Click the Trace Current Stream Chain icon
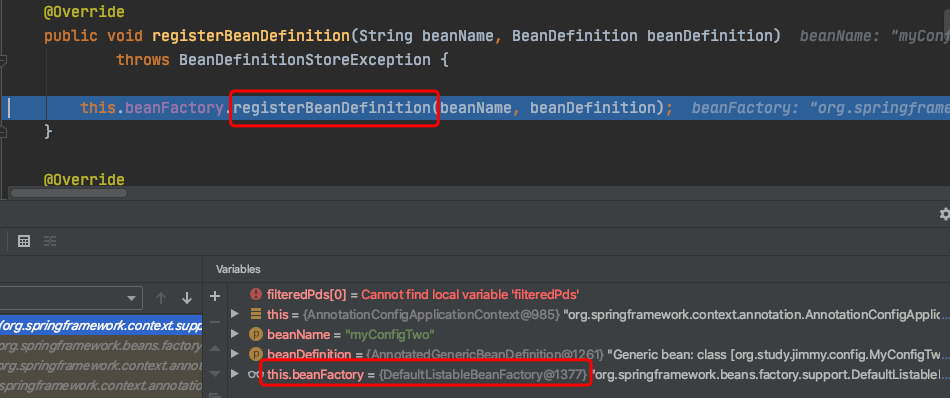This screenshot has width=950, height=398. pos(50,241)
